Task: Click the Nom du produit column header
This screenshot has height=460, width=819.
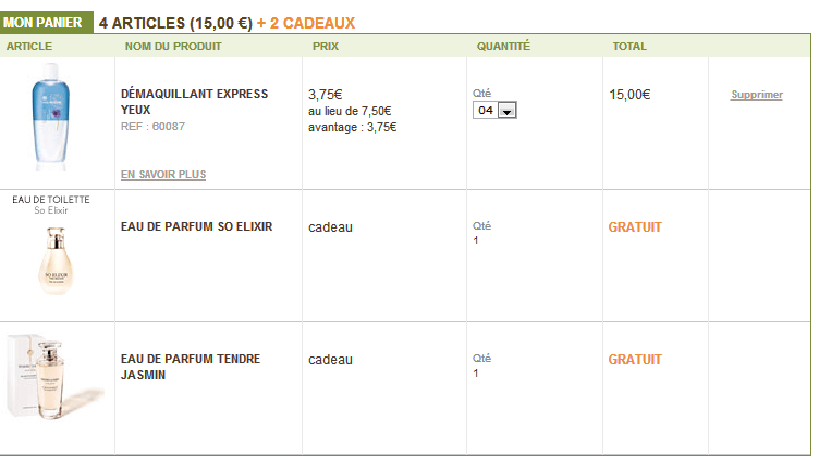Action: coord(173,46)
